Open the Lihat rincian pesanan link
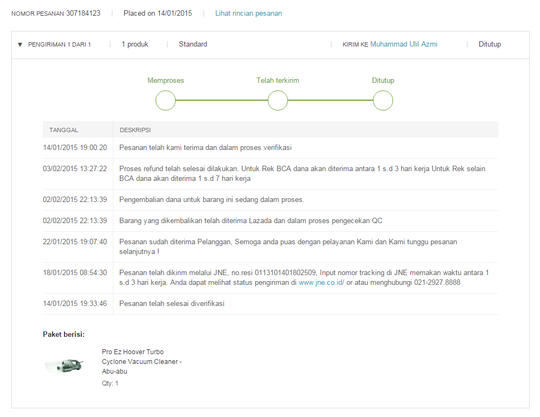 pyautogui.click(x=248, y=13)
